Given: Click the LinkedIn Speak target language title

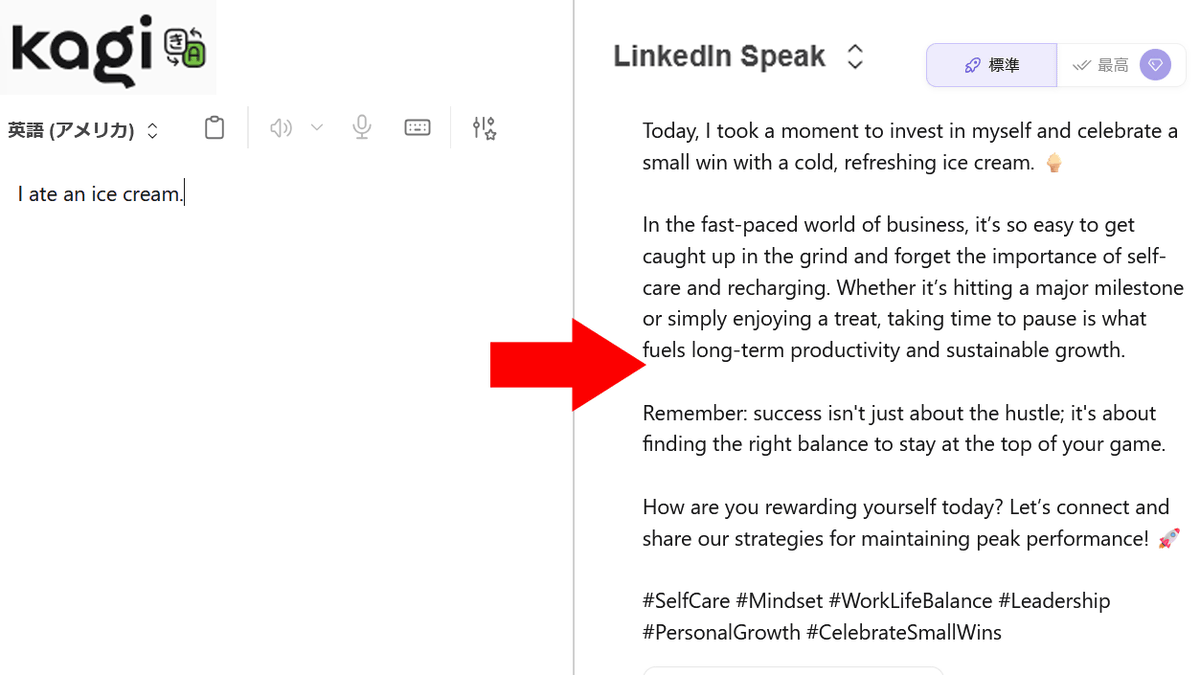Looking at the screenshot, I should [x=719, y=56].
